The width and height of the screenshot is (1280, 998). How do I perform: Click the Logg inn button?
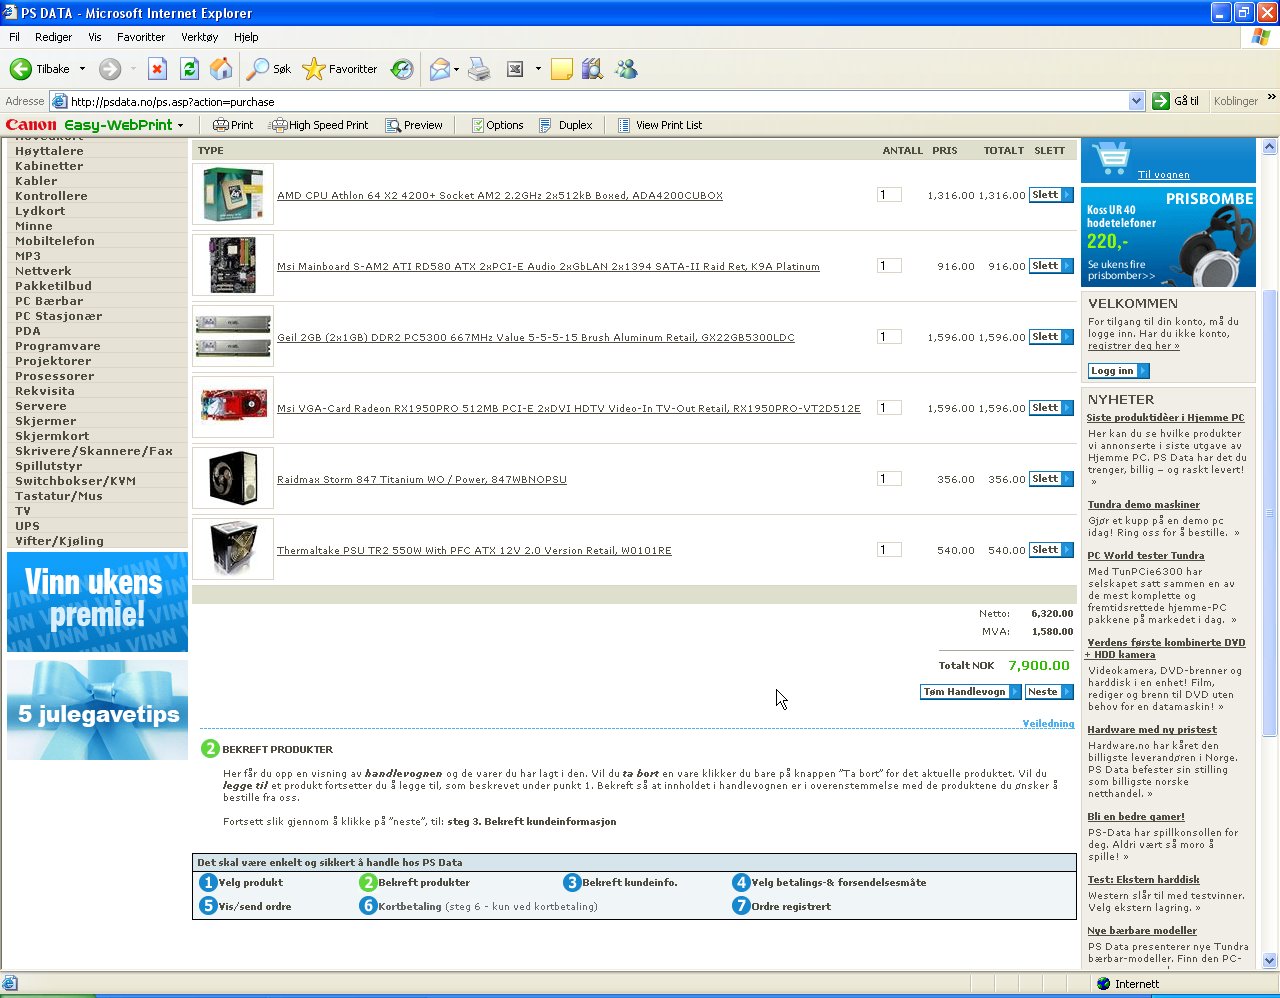coord(1118,371)
